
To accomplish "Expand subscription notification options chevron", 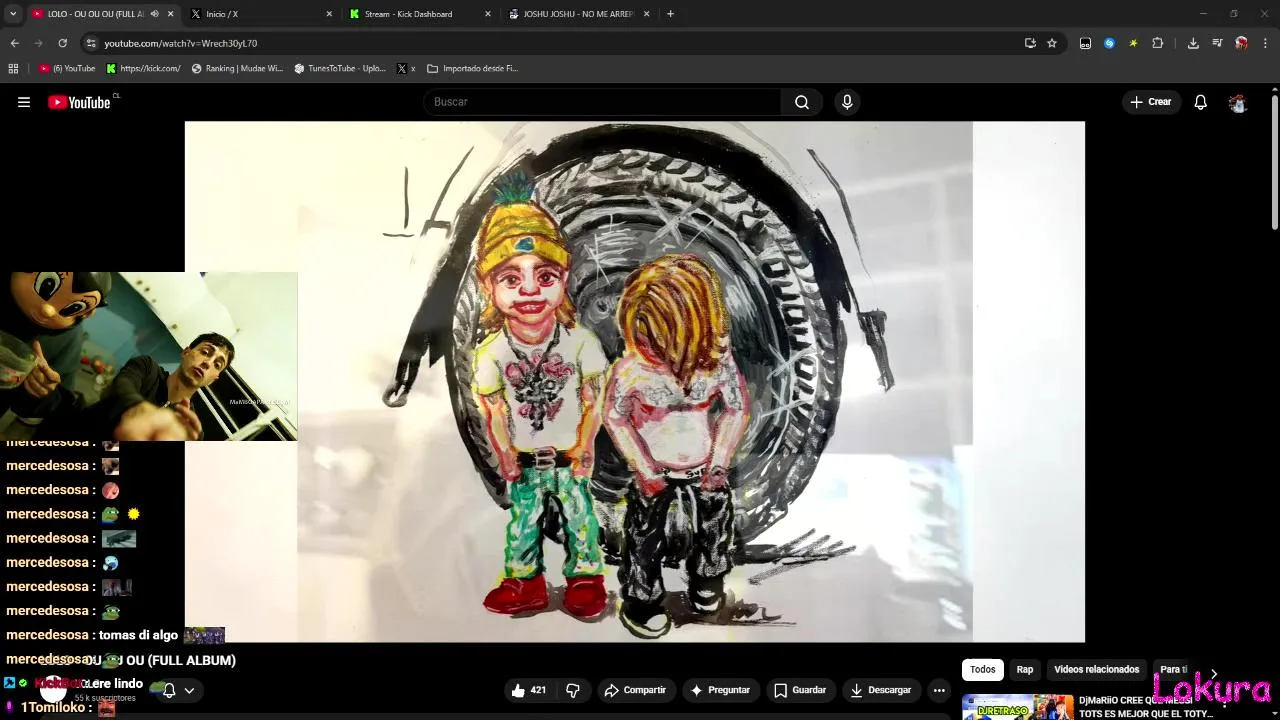I will tap(188, 690).
